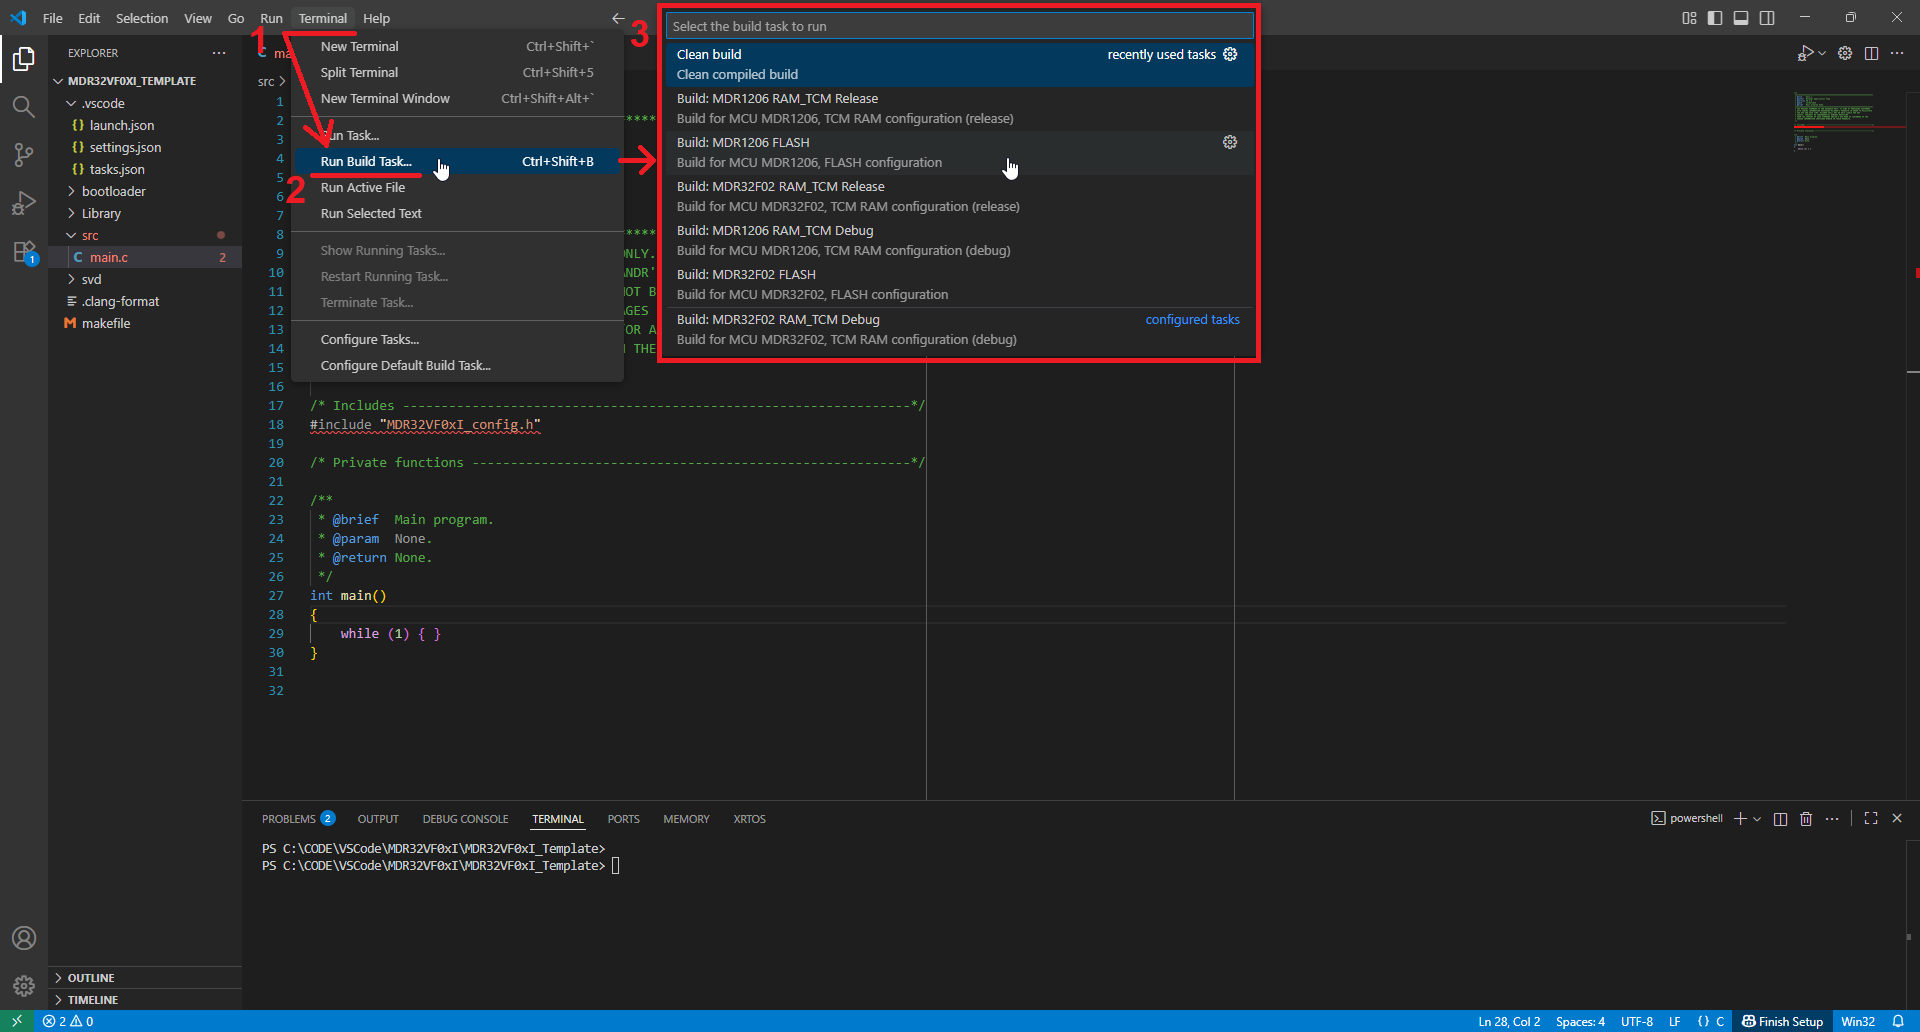Open the new terminal launch profile dropdown
This screenshot has height=1032, width=1920.
point(1757,819)
